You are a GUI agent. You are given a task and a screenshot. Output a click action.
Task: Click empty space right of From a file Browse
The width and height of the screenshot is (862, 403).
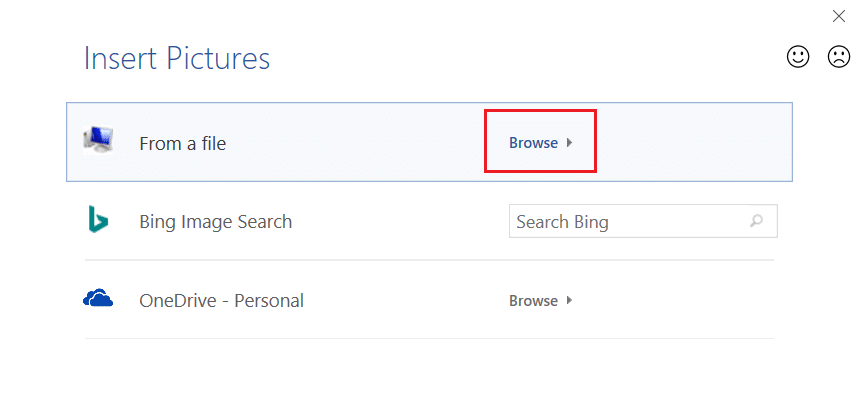[693, 142]
